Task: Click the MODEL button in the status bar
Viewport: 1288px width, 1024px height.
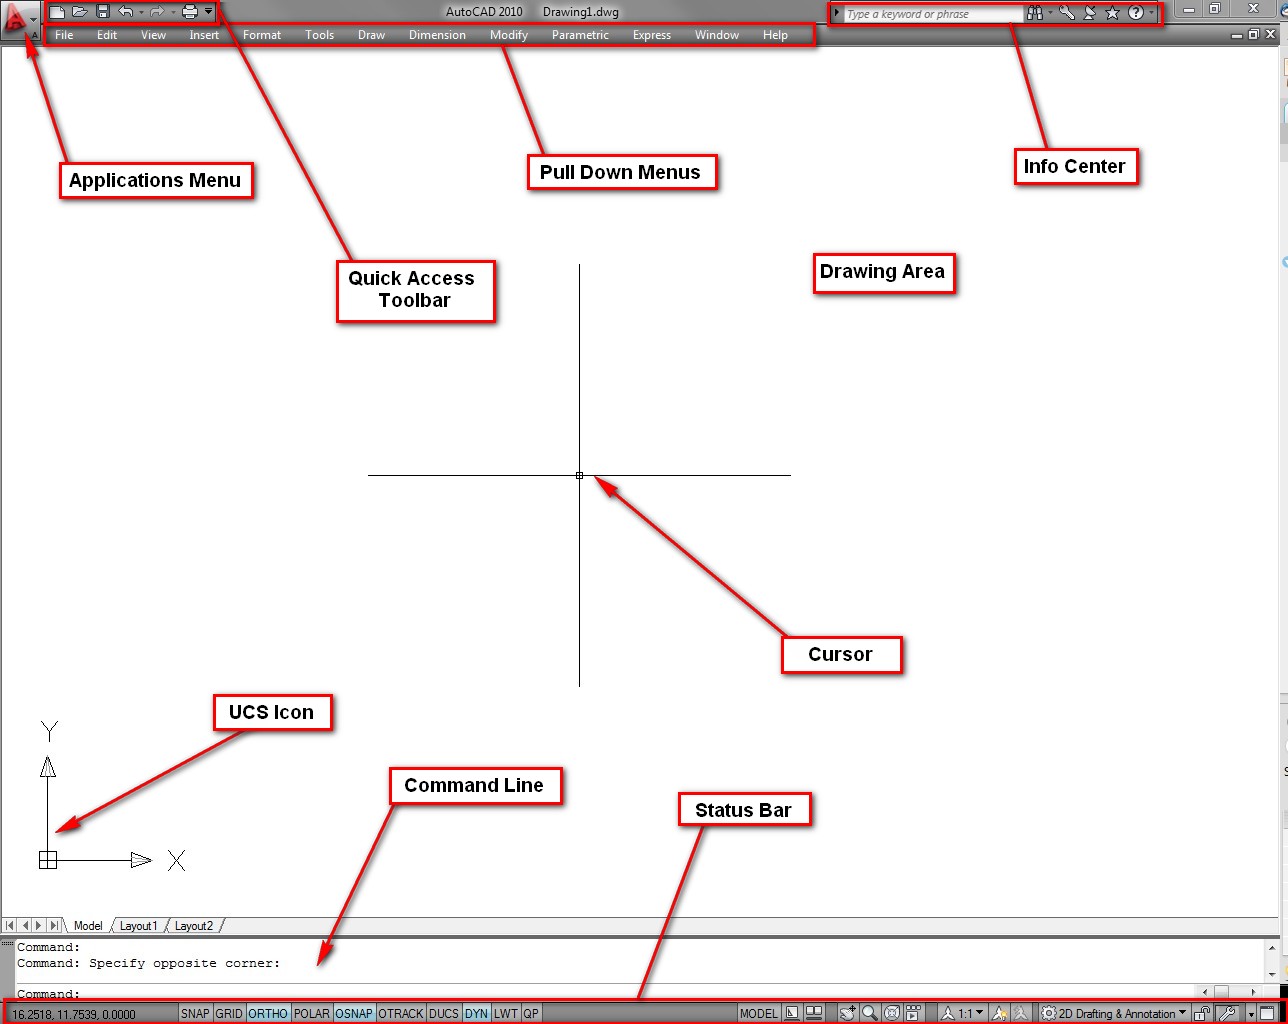Action: [x=758, y=1013]
